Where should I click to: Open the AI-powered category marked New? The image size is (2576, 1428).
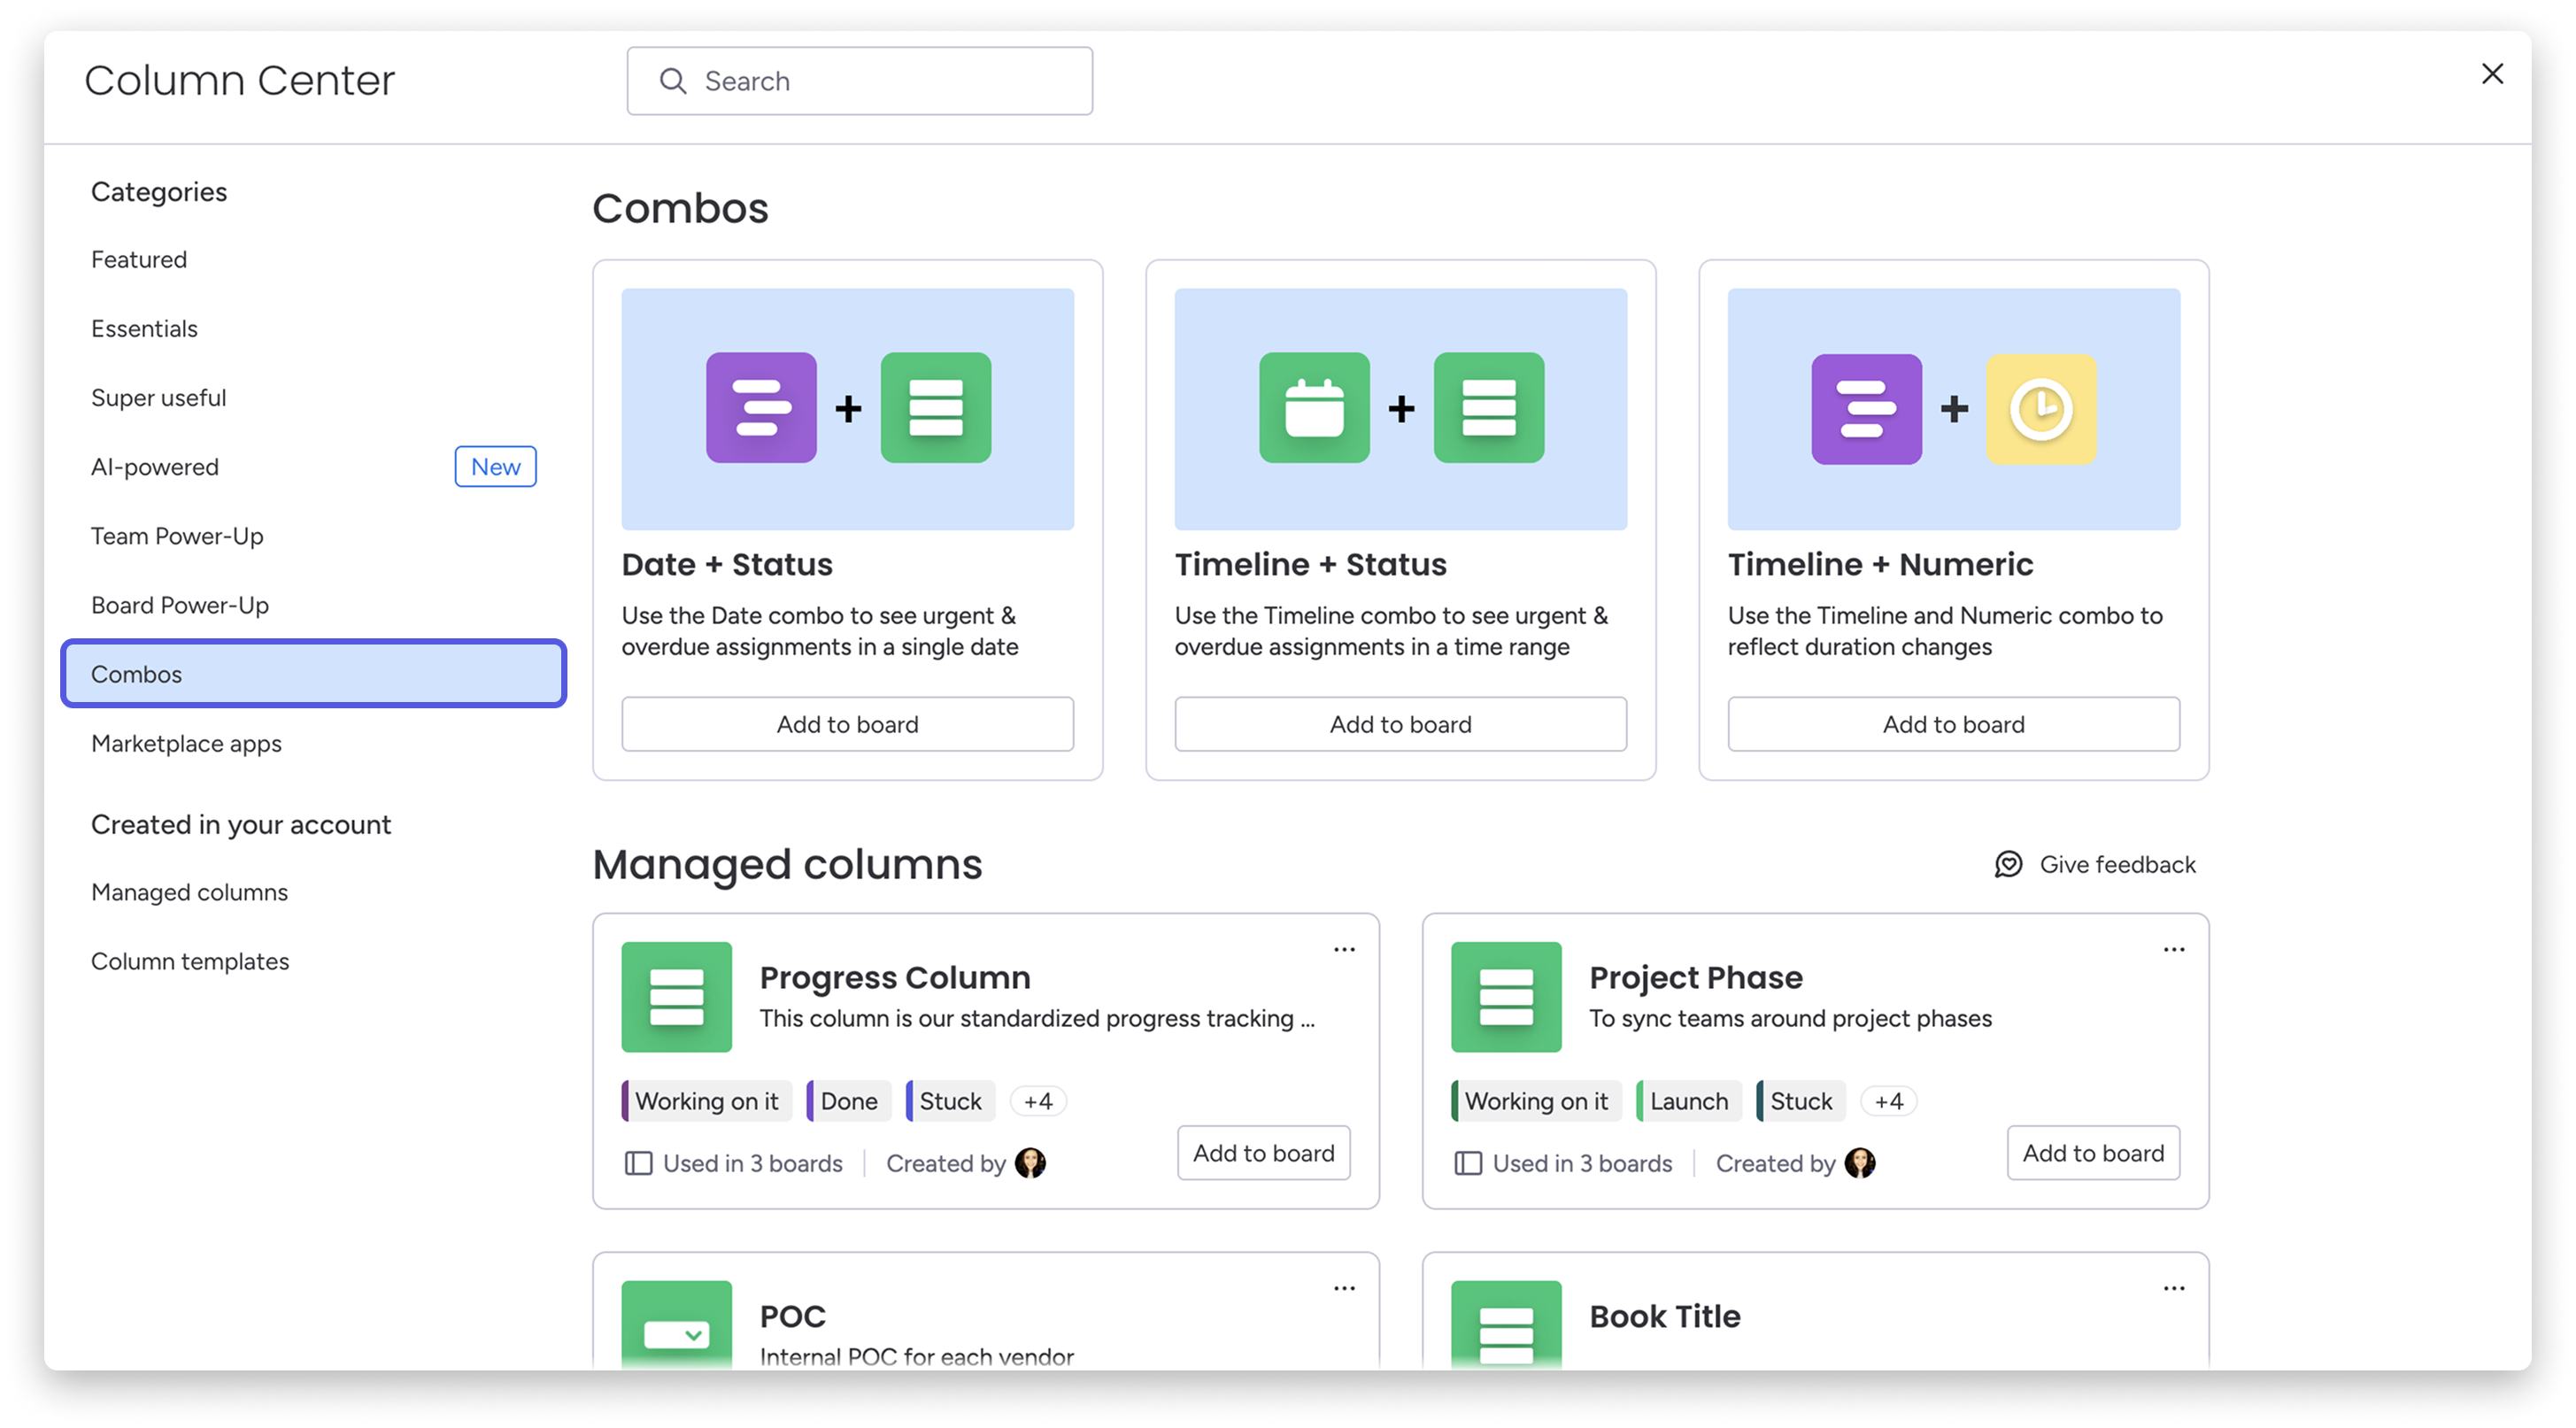coord(155,466)
